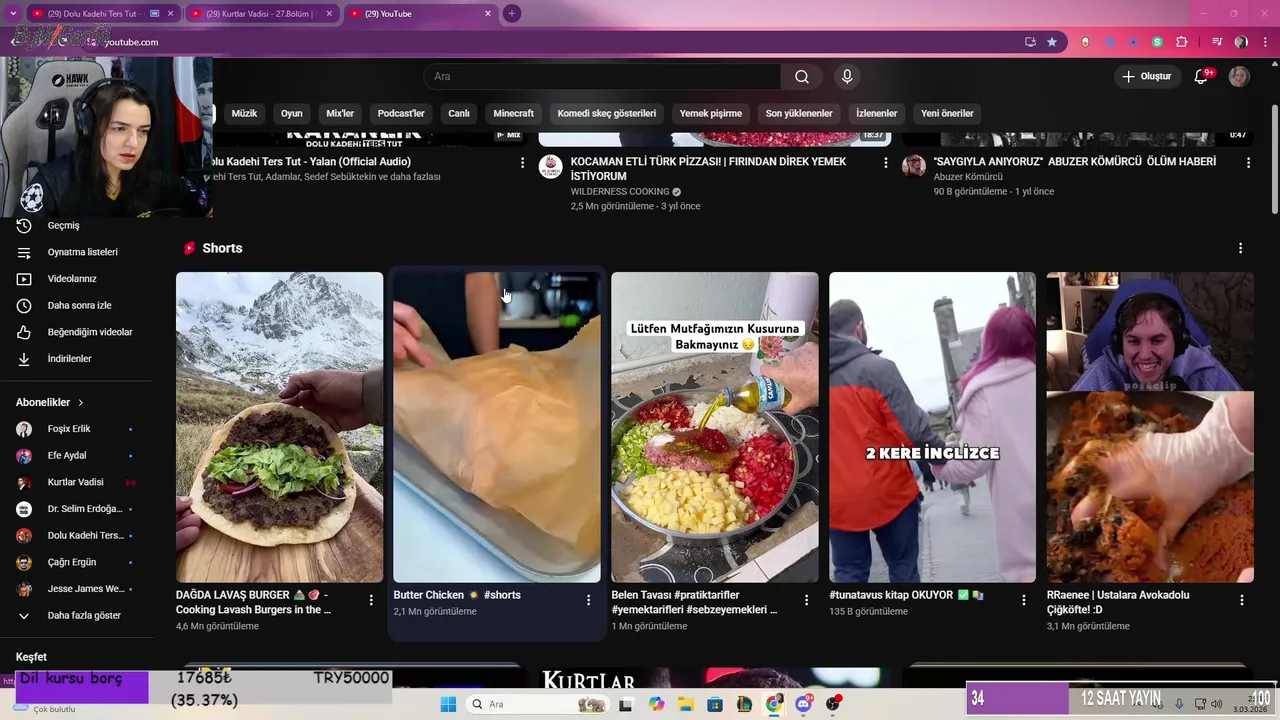Expand the Abonelikler section chevron

coord(81,402)
